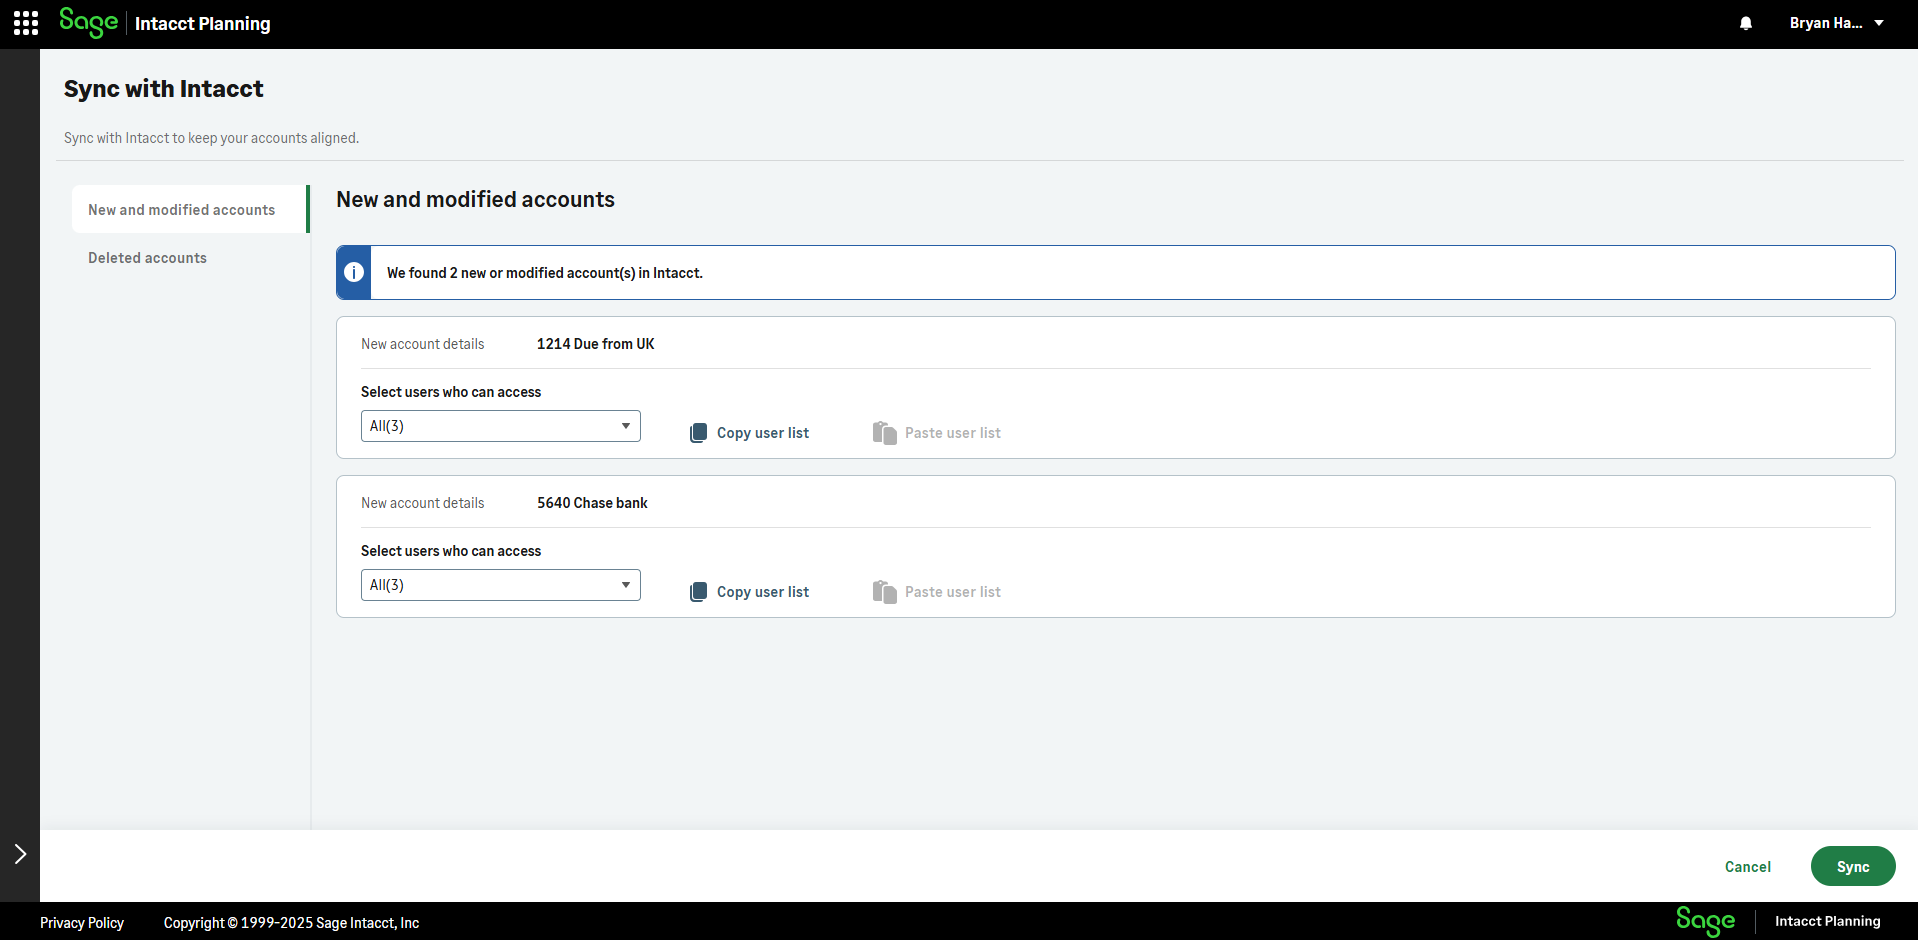Click the Intacct Planning header title
This screenshot has height=940, width=1918.
[202, 24]
